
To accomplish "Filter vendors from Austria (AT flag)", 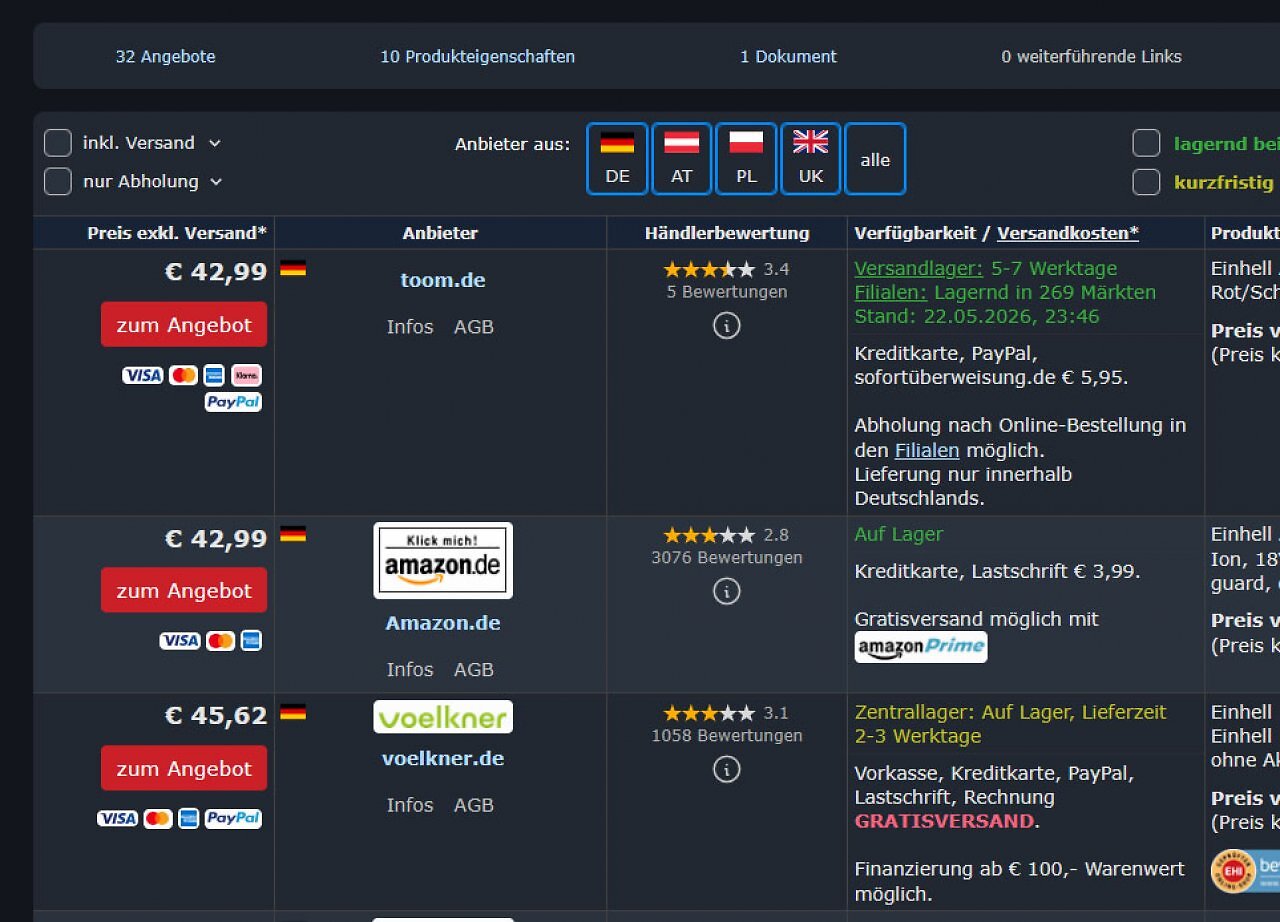I will (x=681, y=159).
